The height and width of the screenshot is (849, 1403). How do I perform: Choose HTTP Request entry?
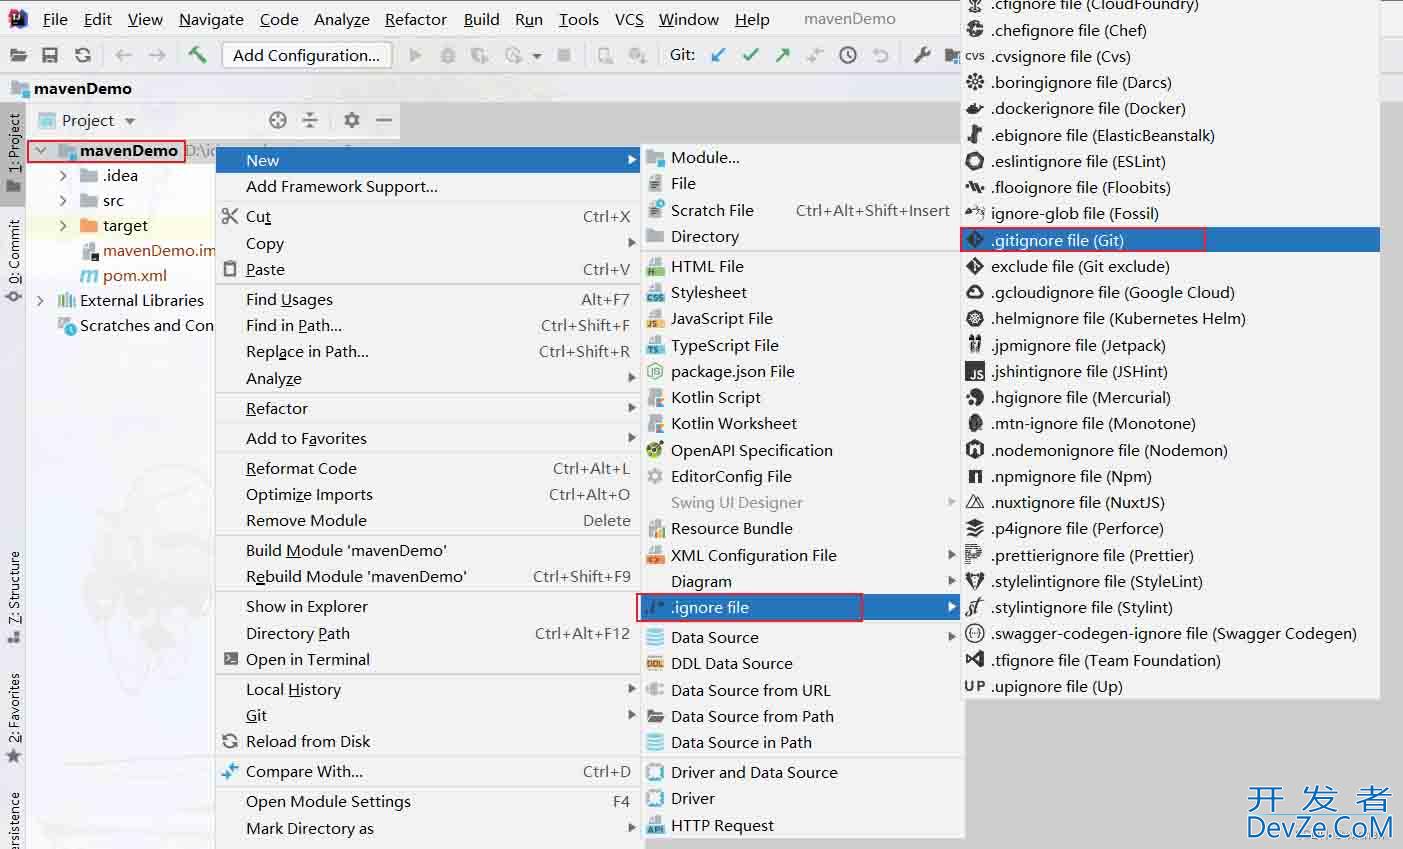click(x=800, y=825)
